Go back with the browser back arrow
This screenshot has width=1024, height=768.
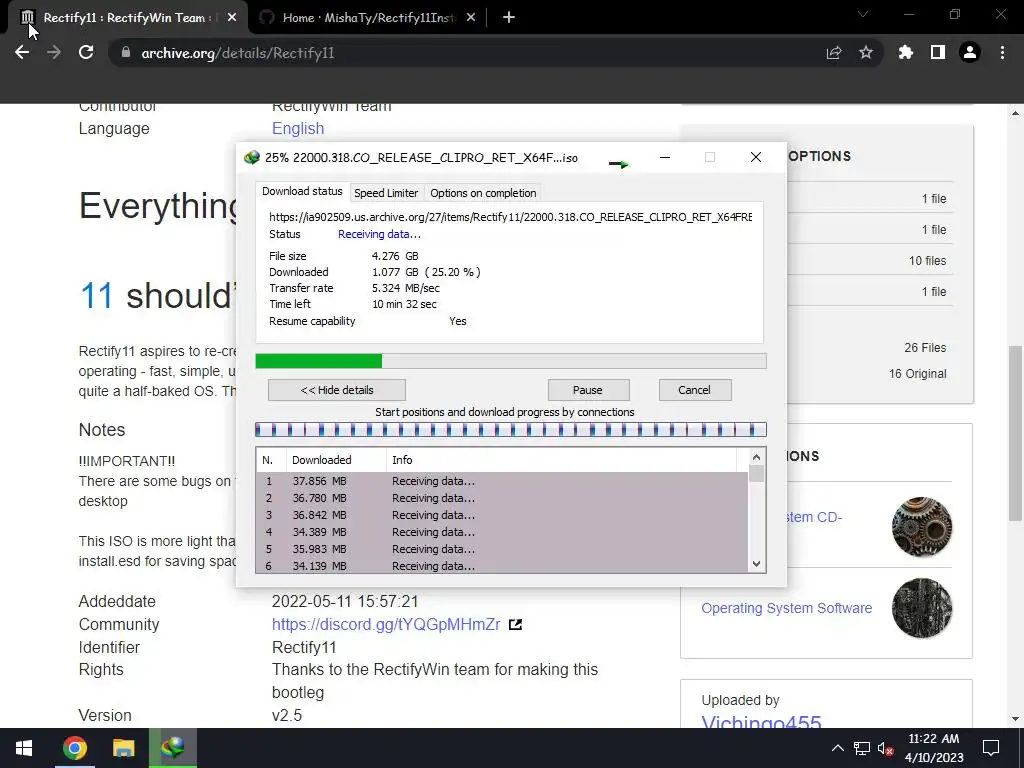click(22, 52)
